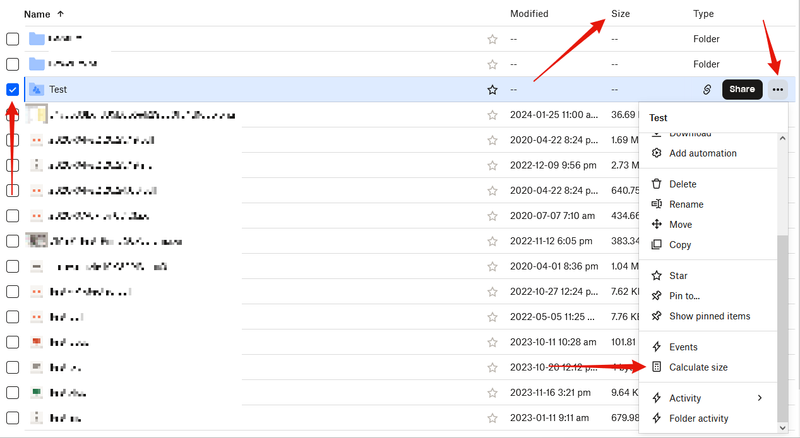The width and height of the screenshot is (800, 438).
Task: Click the copy link icon beside Share
Action: [707, 89]
